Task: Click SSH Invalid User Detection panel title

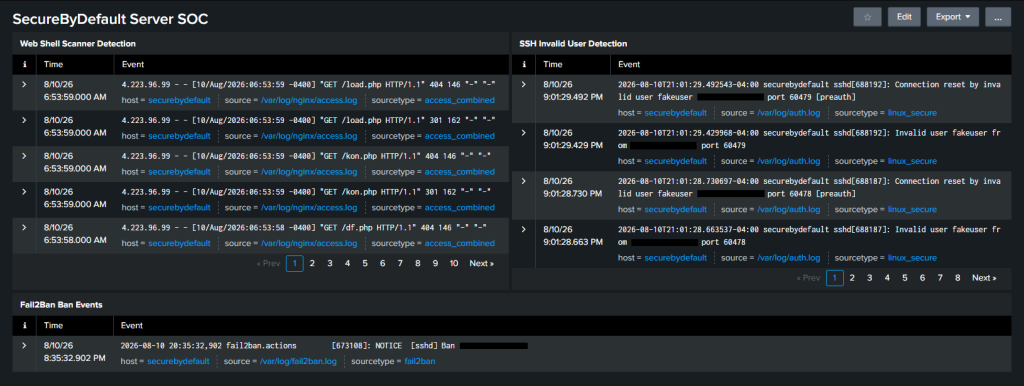Action: click(573, 44)
